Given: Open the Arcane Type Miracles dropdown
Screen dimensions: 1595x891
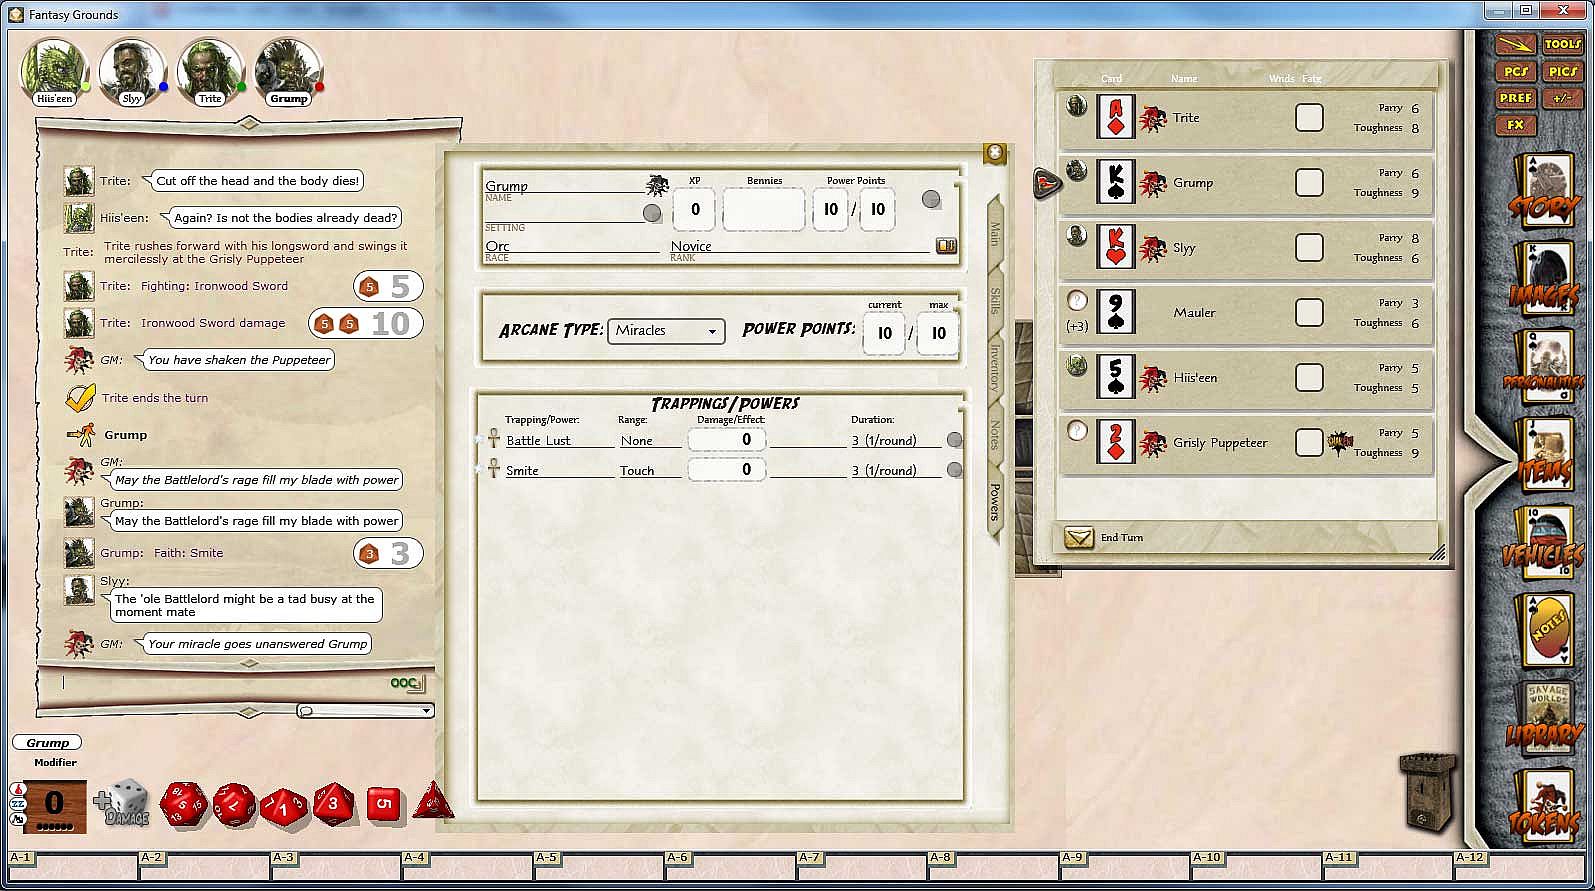Looking at the screenshot, I should coord(666,331).
